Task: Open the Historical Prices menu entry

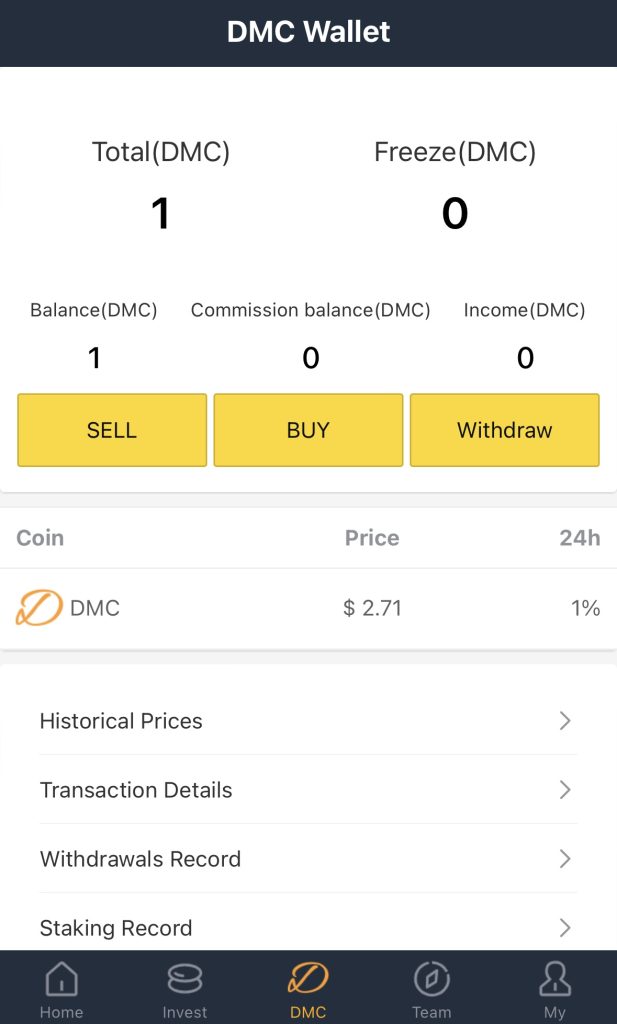Action: pos(121,721)
